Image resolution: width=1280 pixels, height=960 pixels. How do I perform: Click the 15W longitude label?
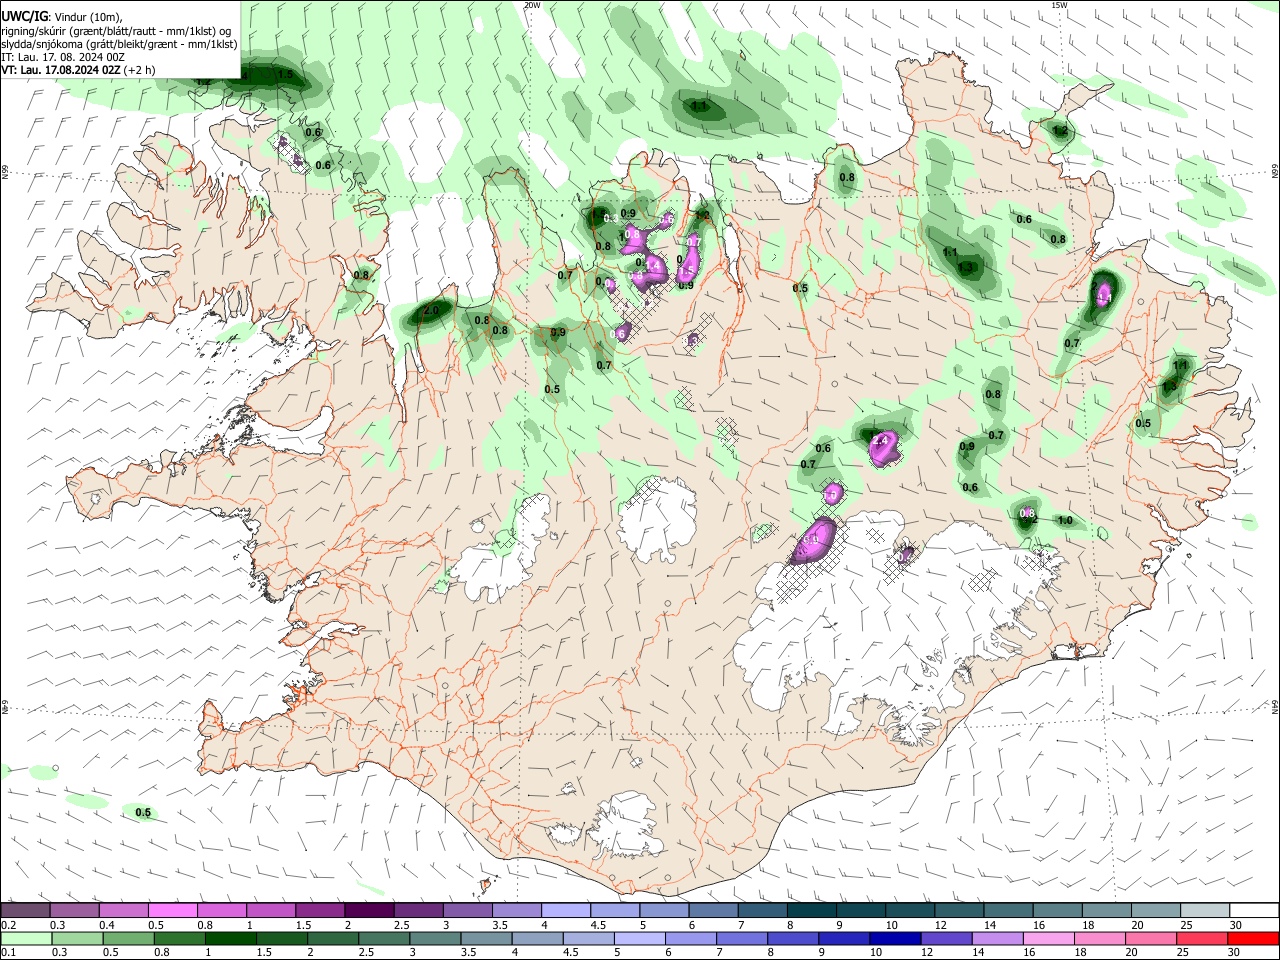point(1058,5)
